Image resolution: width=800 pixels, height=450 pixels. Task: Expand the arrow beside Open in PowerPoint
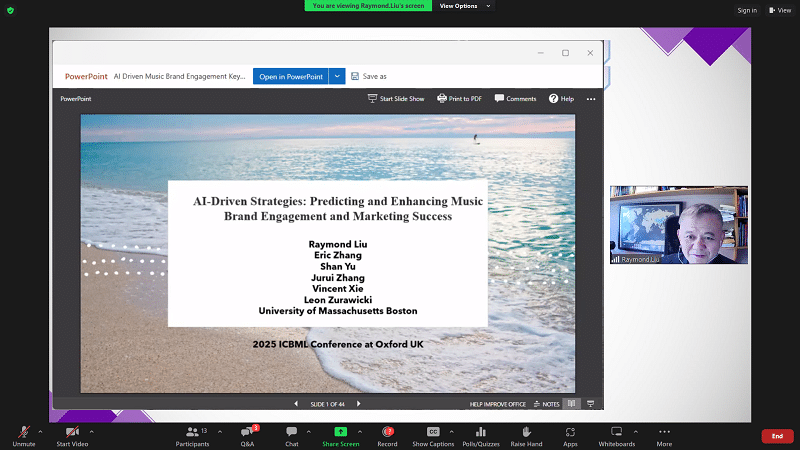(x=338, y=76)
